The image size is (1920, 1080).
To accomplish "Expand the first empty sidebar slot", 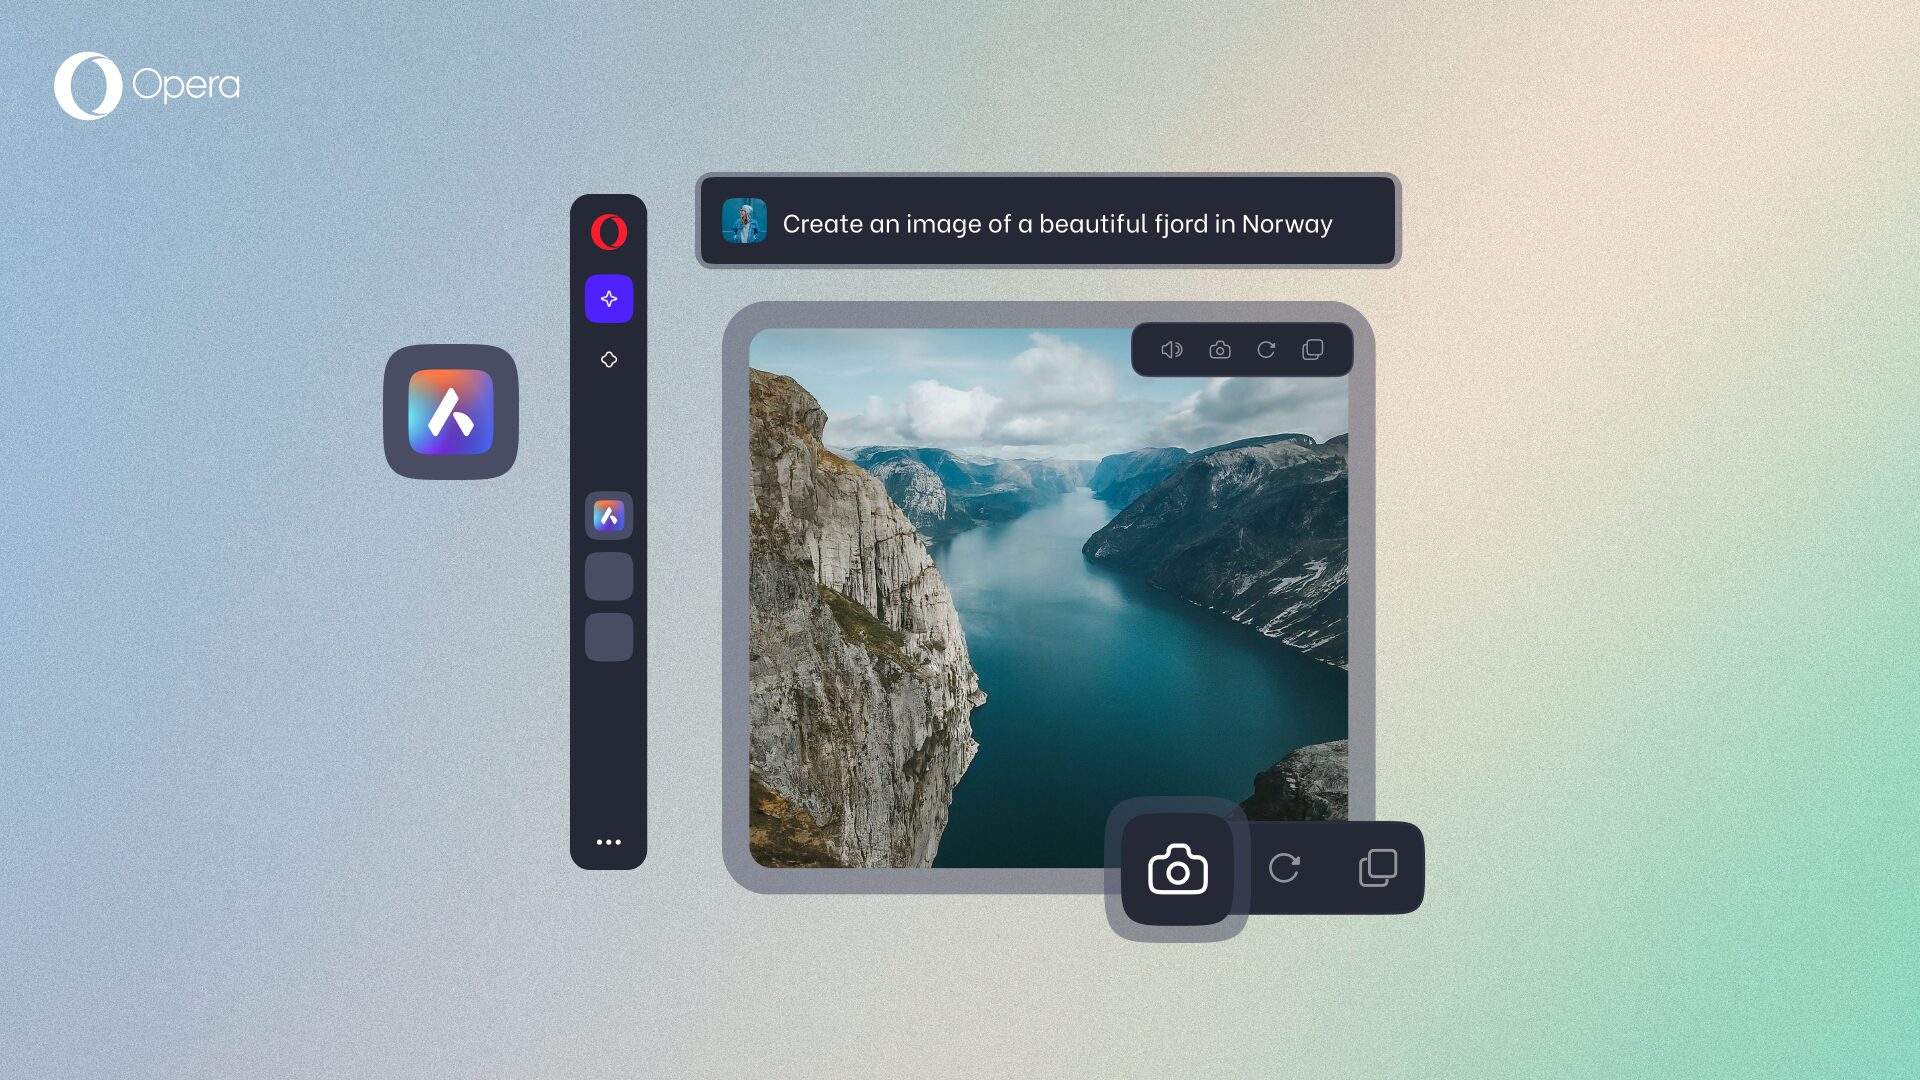I will (608, 576).
